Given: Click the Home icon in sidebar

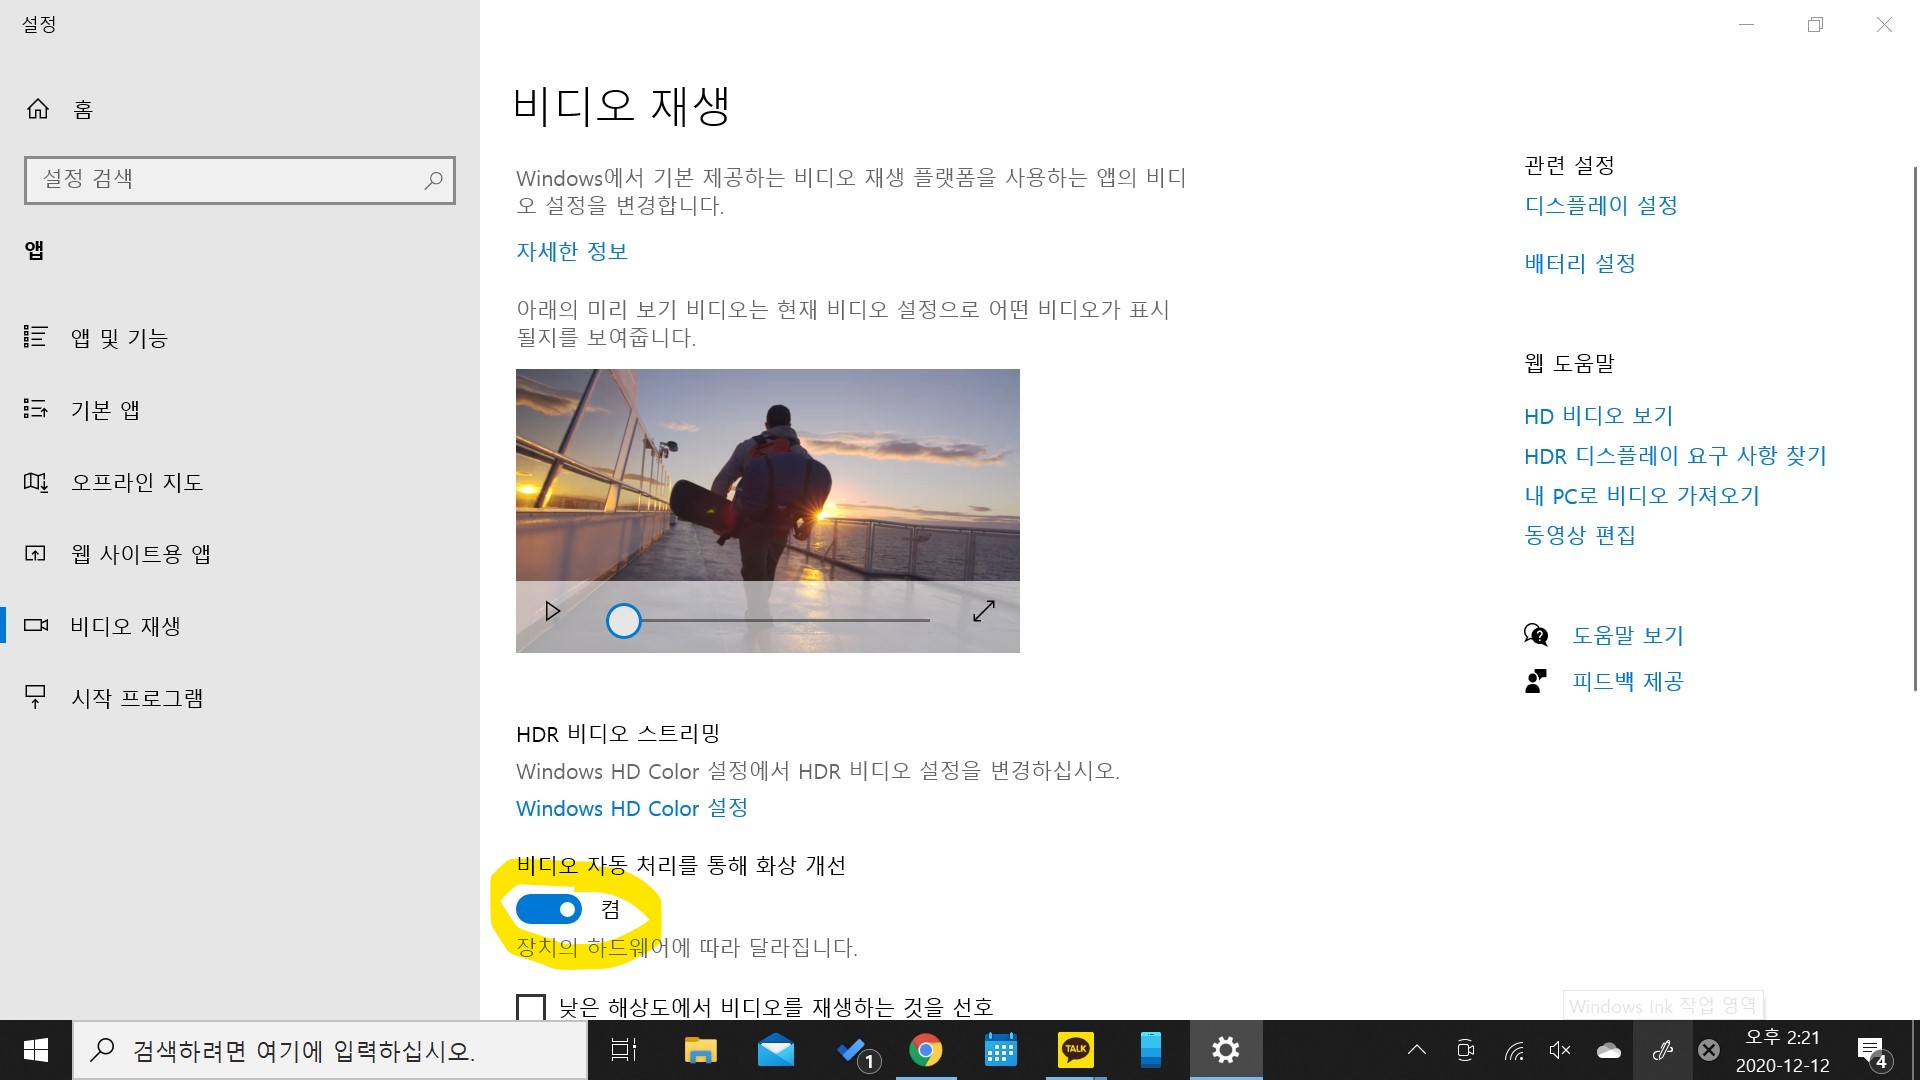Looking at the screenshot, I should pyautogui.click(x=38, y=109).
